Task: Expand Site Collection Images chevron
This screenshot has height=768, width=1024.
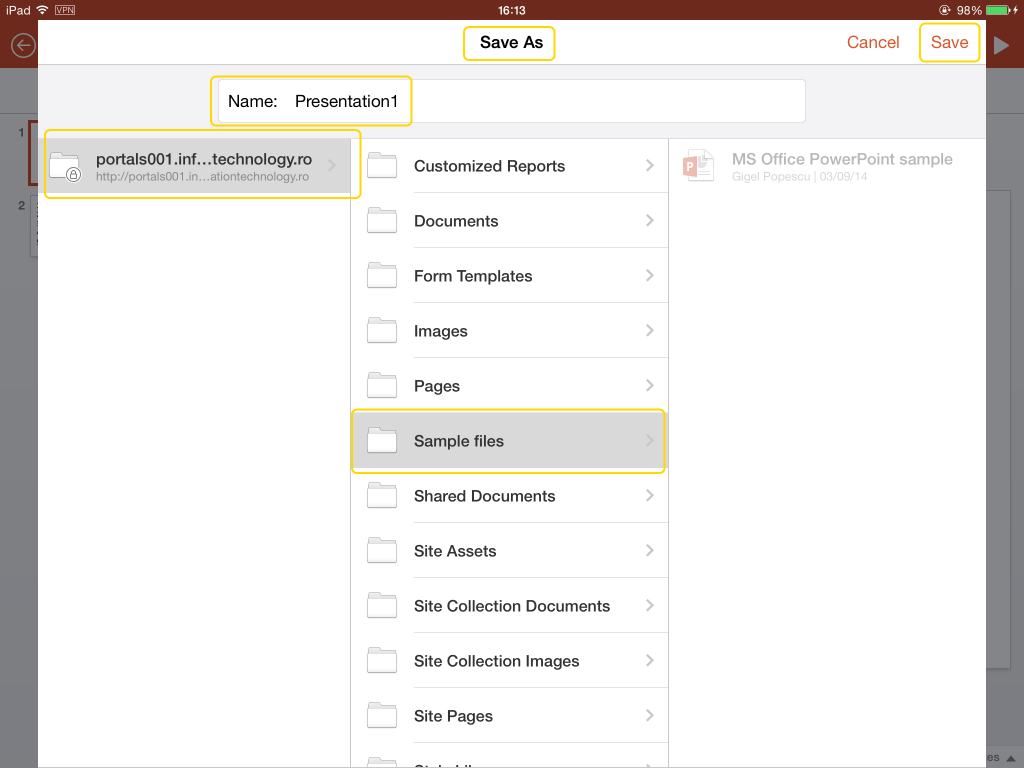Action: coord(650,661)
